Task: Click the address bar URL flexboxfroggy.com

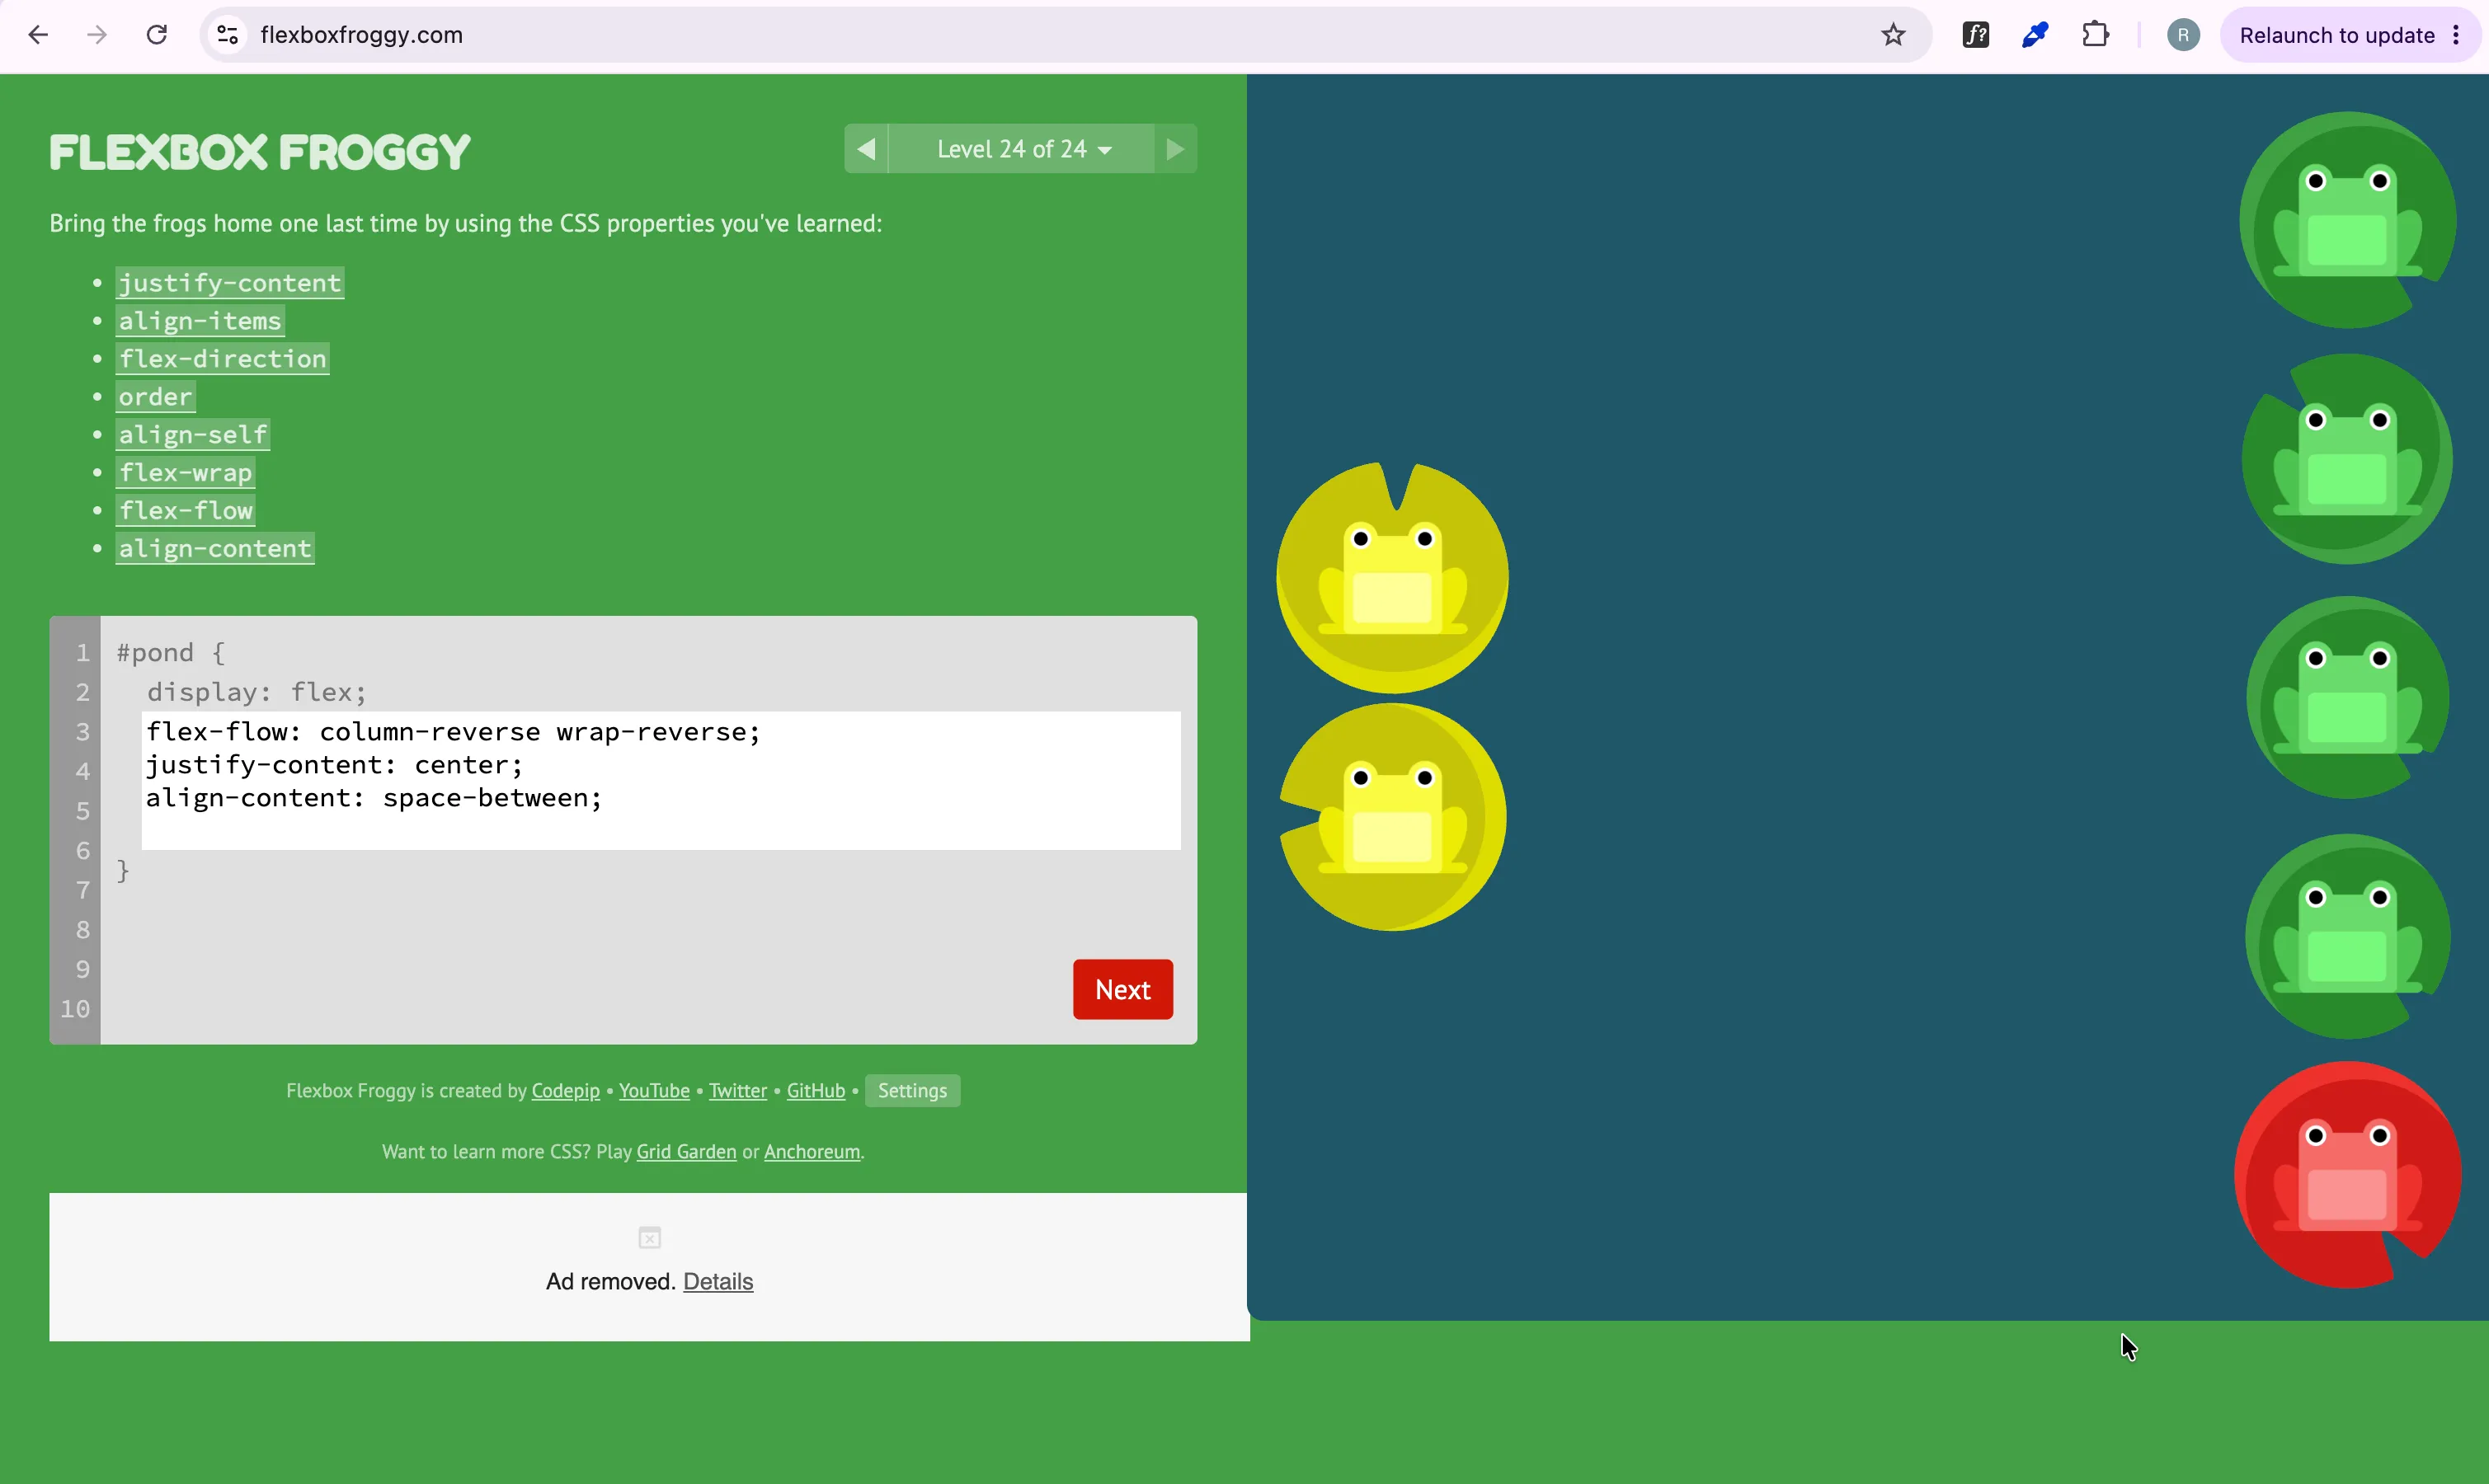Action: click(361, 35)
